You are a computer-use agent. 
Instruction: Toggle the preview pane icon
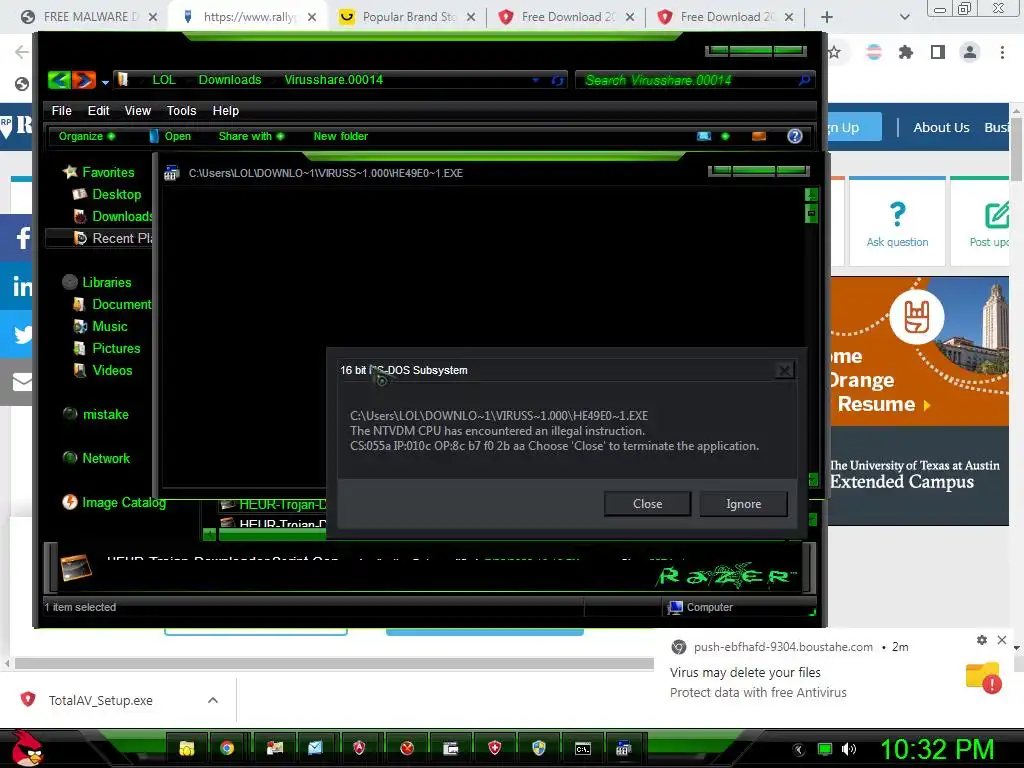click(x=759, y=136)
